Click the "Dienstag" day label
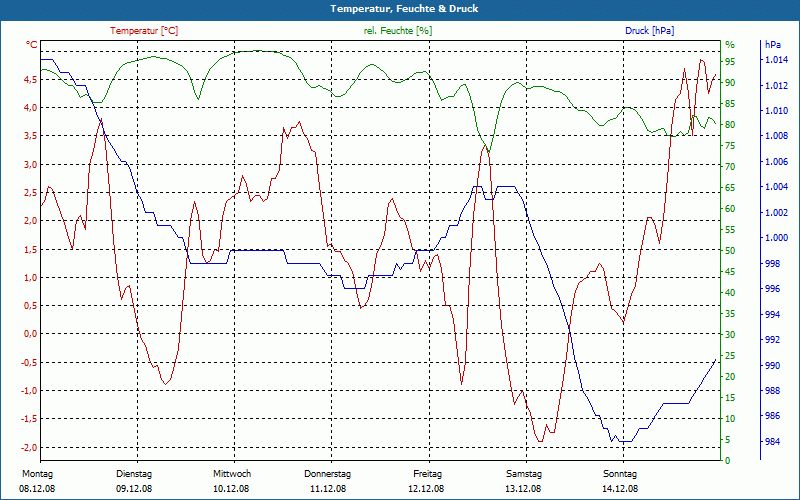The height and width of the screenshot is (500, 800). (x=134, y=474)
